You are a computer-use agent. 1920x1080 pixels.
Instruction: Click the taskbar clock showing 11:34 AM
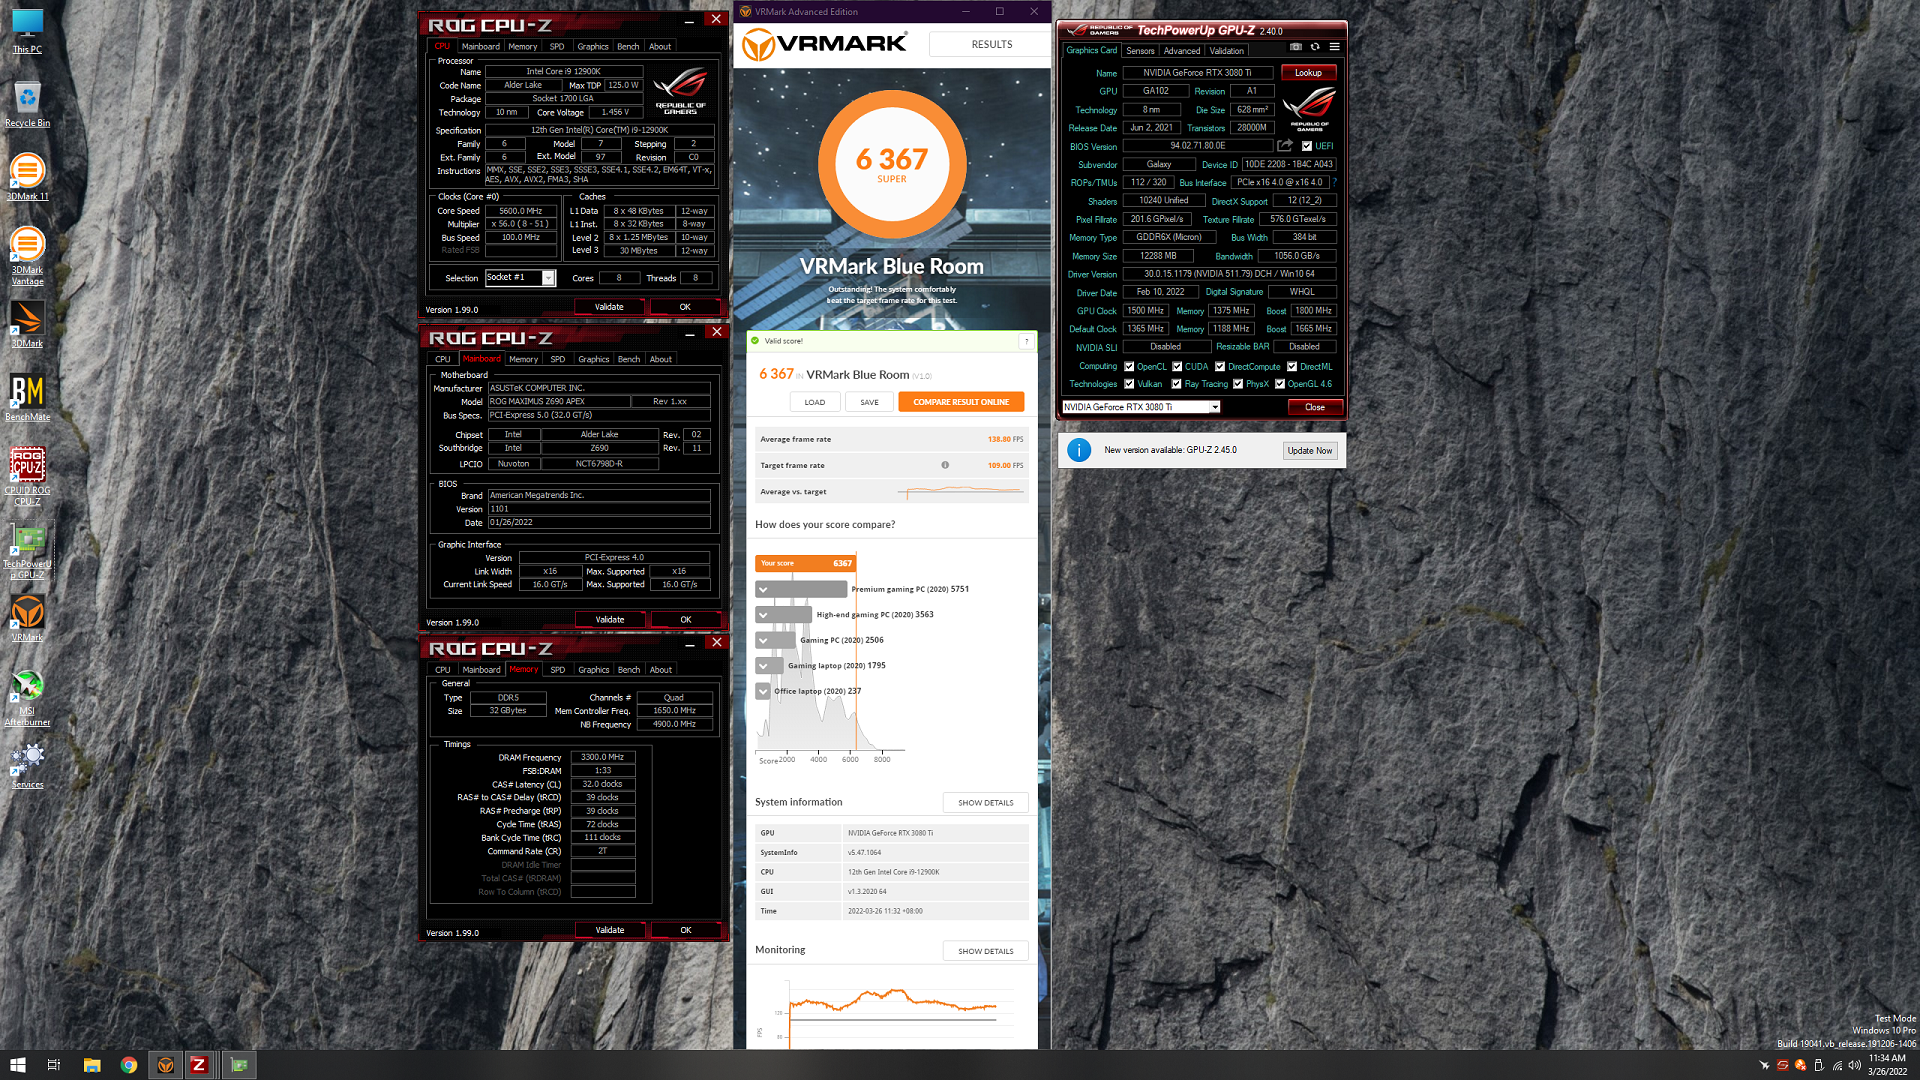[1887, 1065]
